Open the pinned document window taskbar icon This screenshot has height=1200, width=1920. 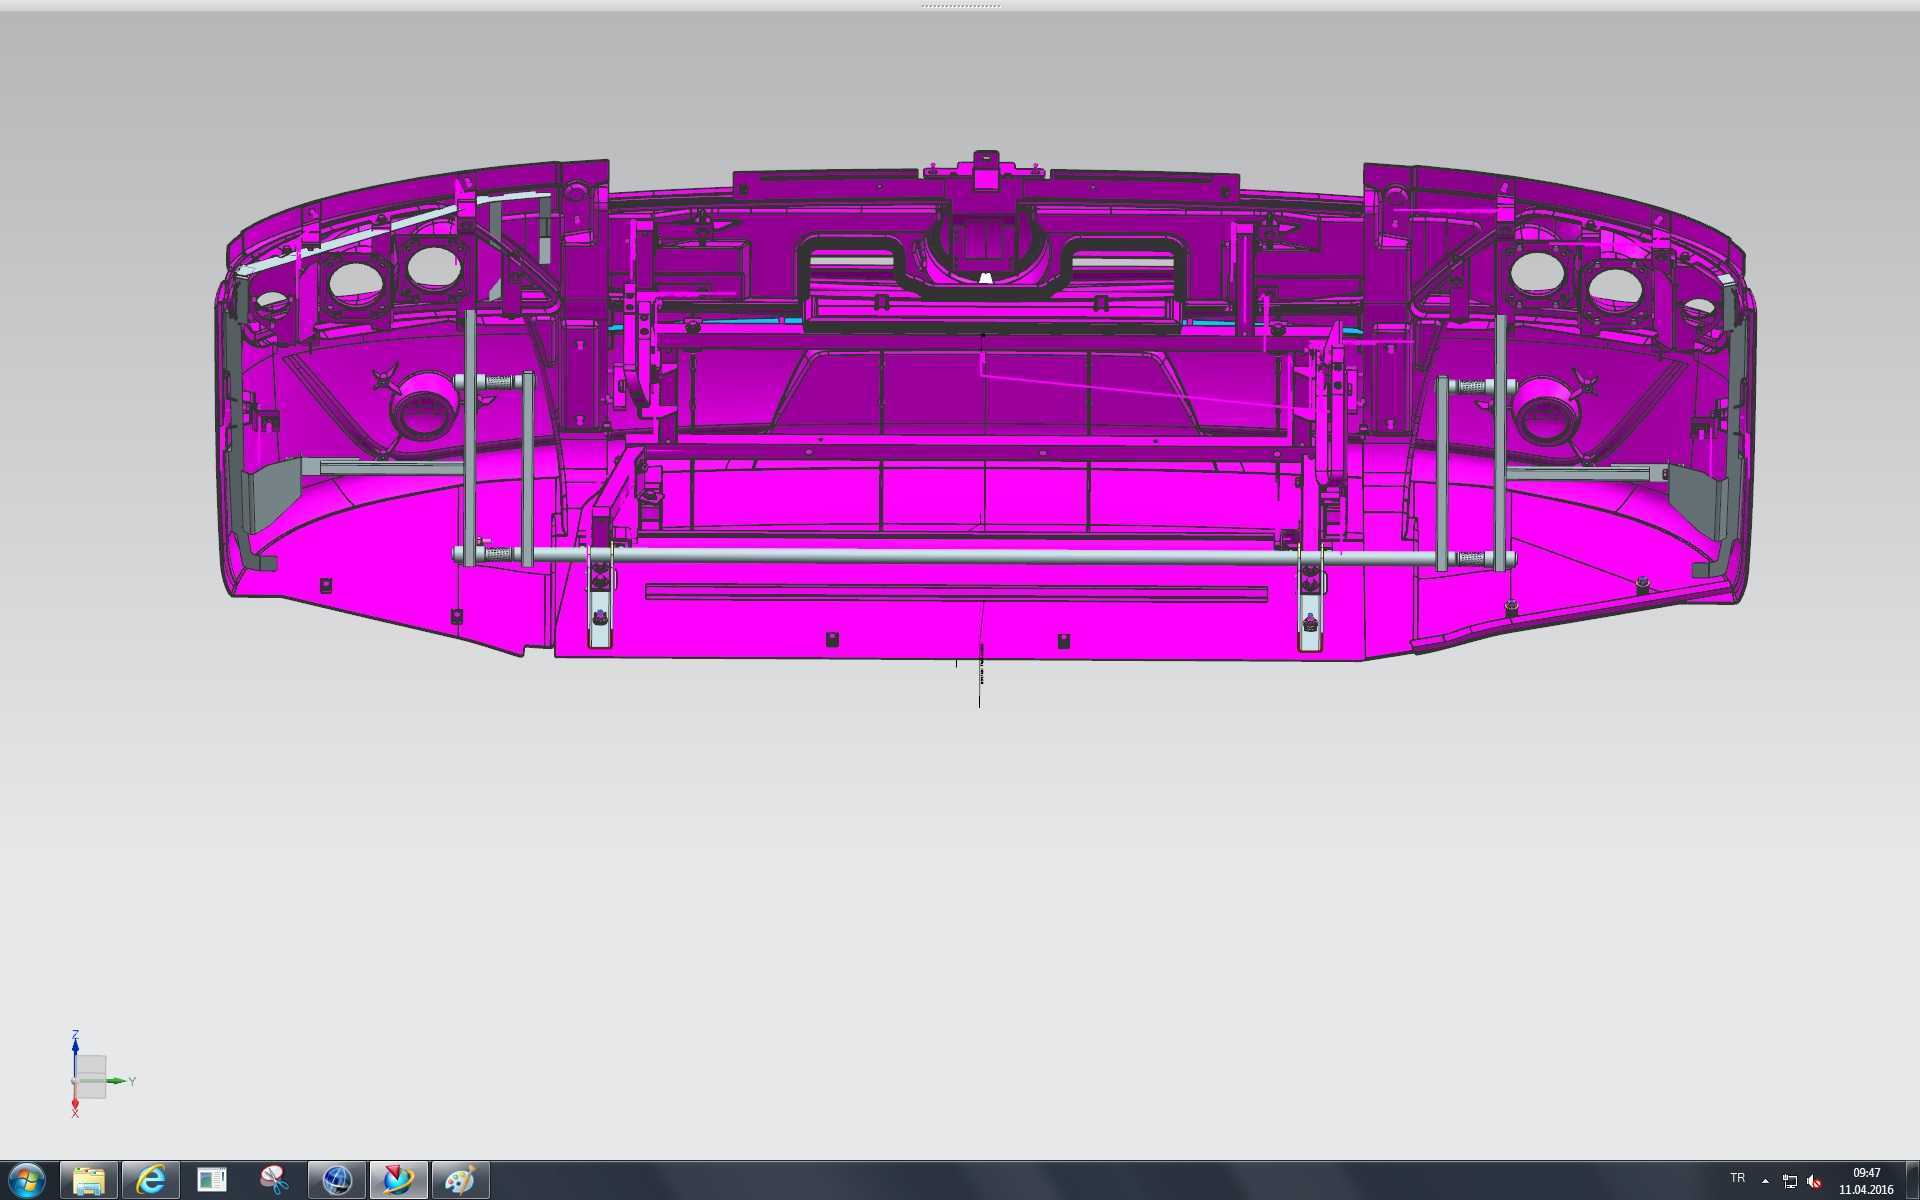(212, 1181)
